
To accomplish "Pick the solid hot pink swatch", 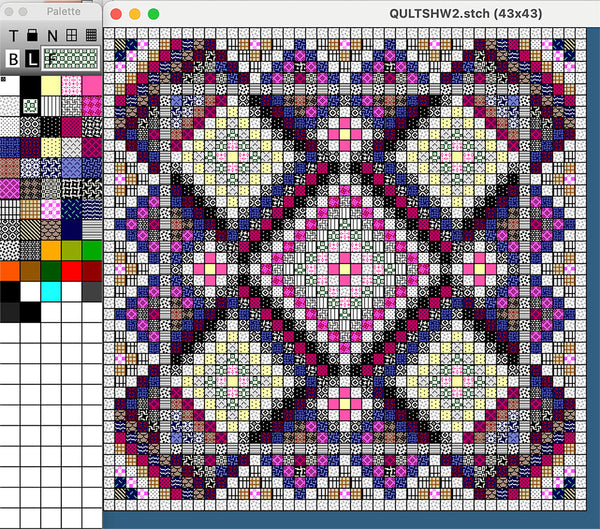I will pyautogui.click(x=92, y=86).
